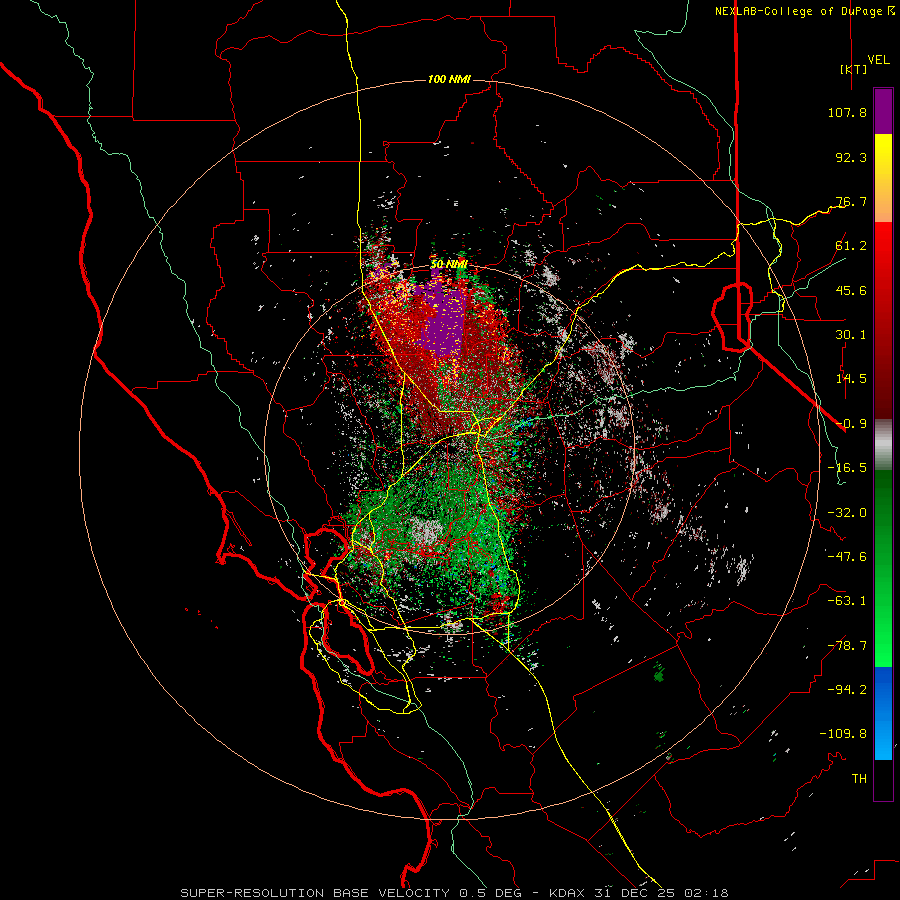Click the -109.8 velocity scale value
The width and height of the screenshot is (900, 900).
point(843,734)
